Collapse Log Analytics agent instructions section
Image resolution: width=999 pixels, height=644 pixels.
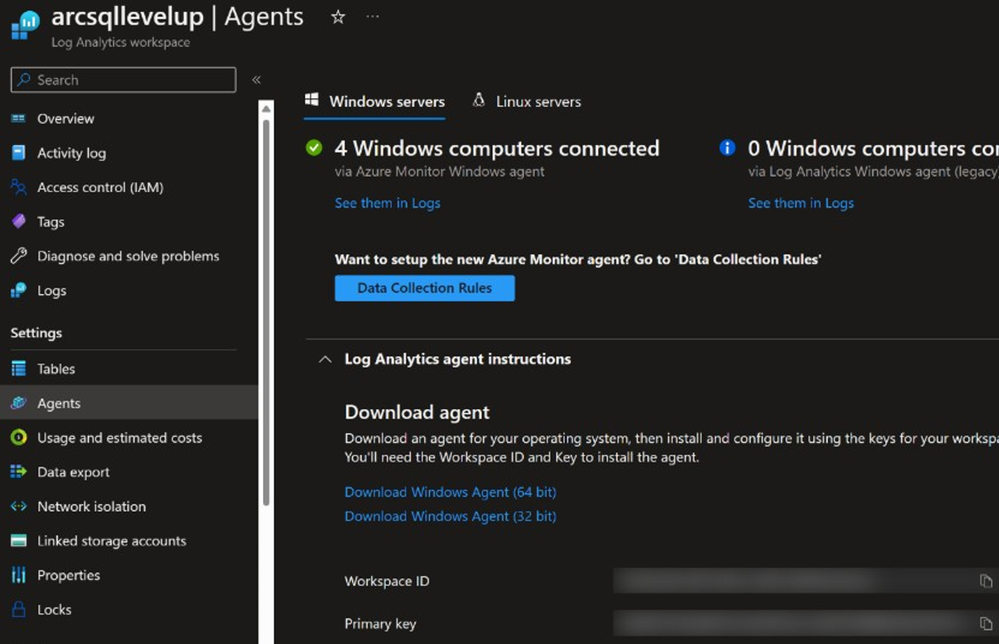pos(325,359)
